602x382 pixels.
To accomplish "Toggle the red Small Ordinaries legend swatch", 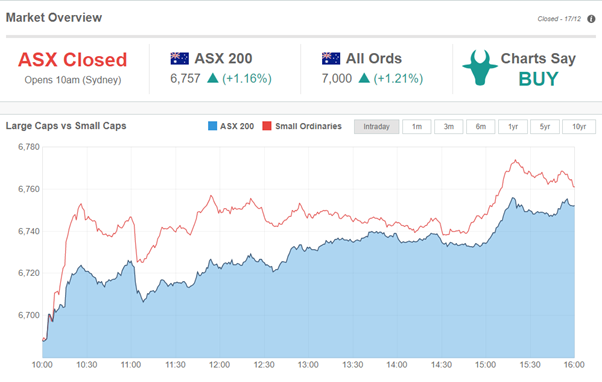I will (x=267, y=126).
